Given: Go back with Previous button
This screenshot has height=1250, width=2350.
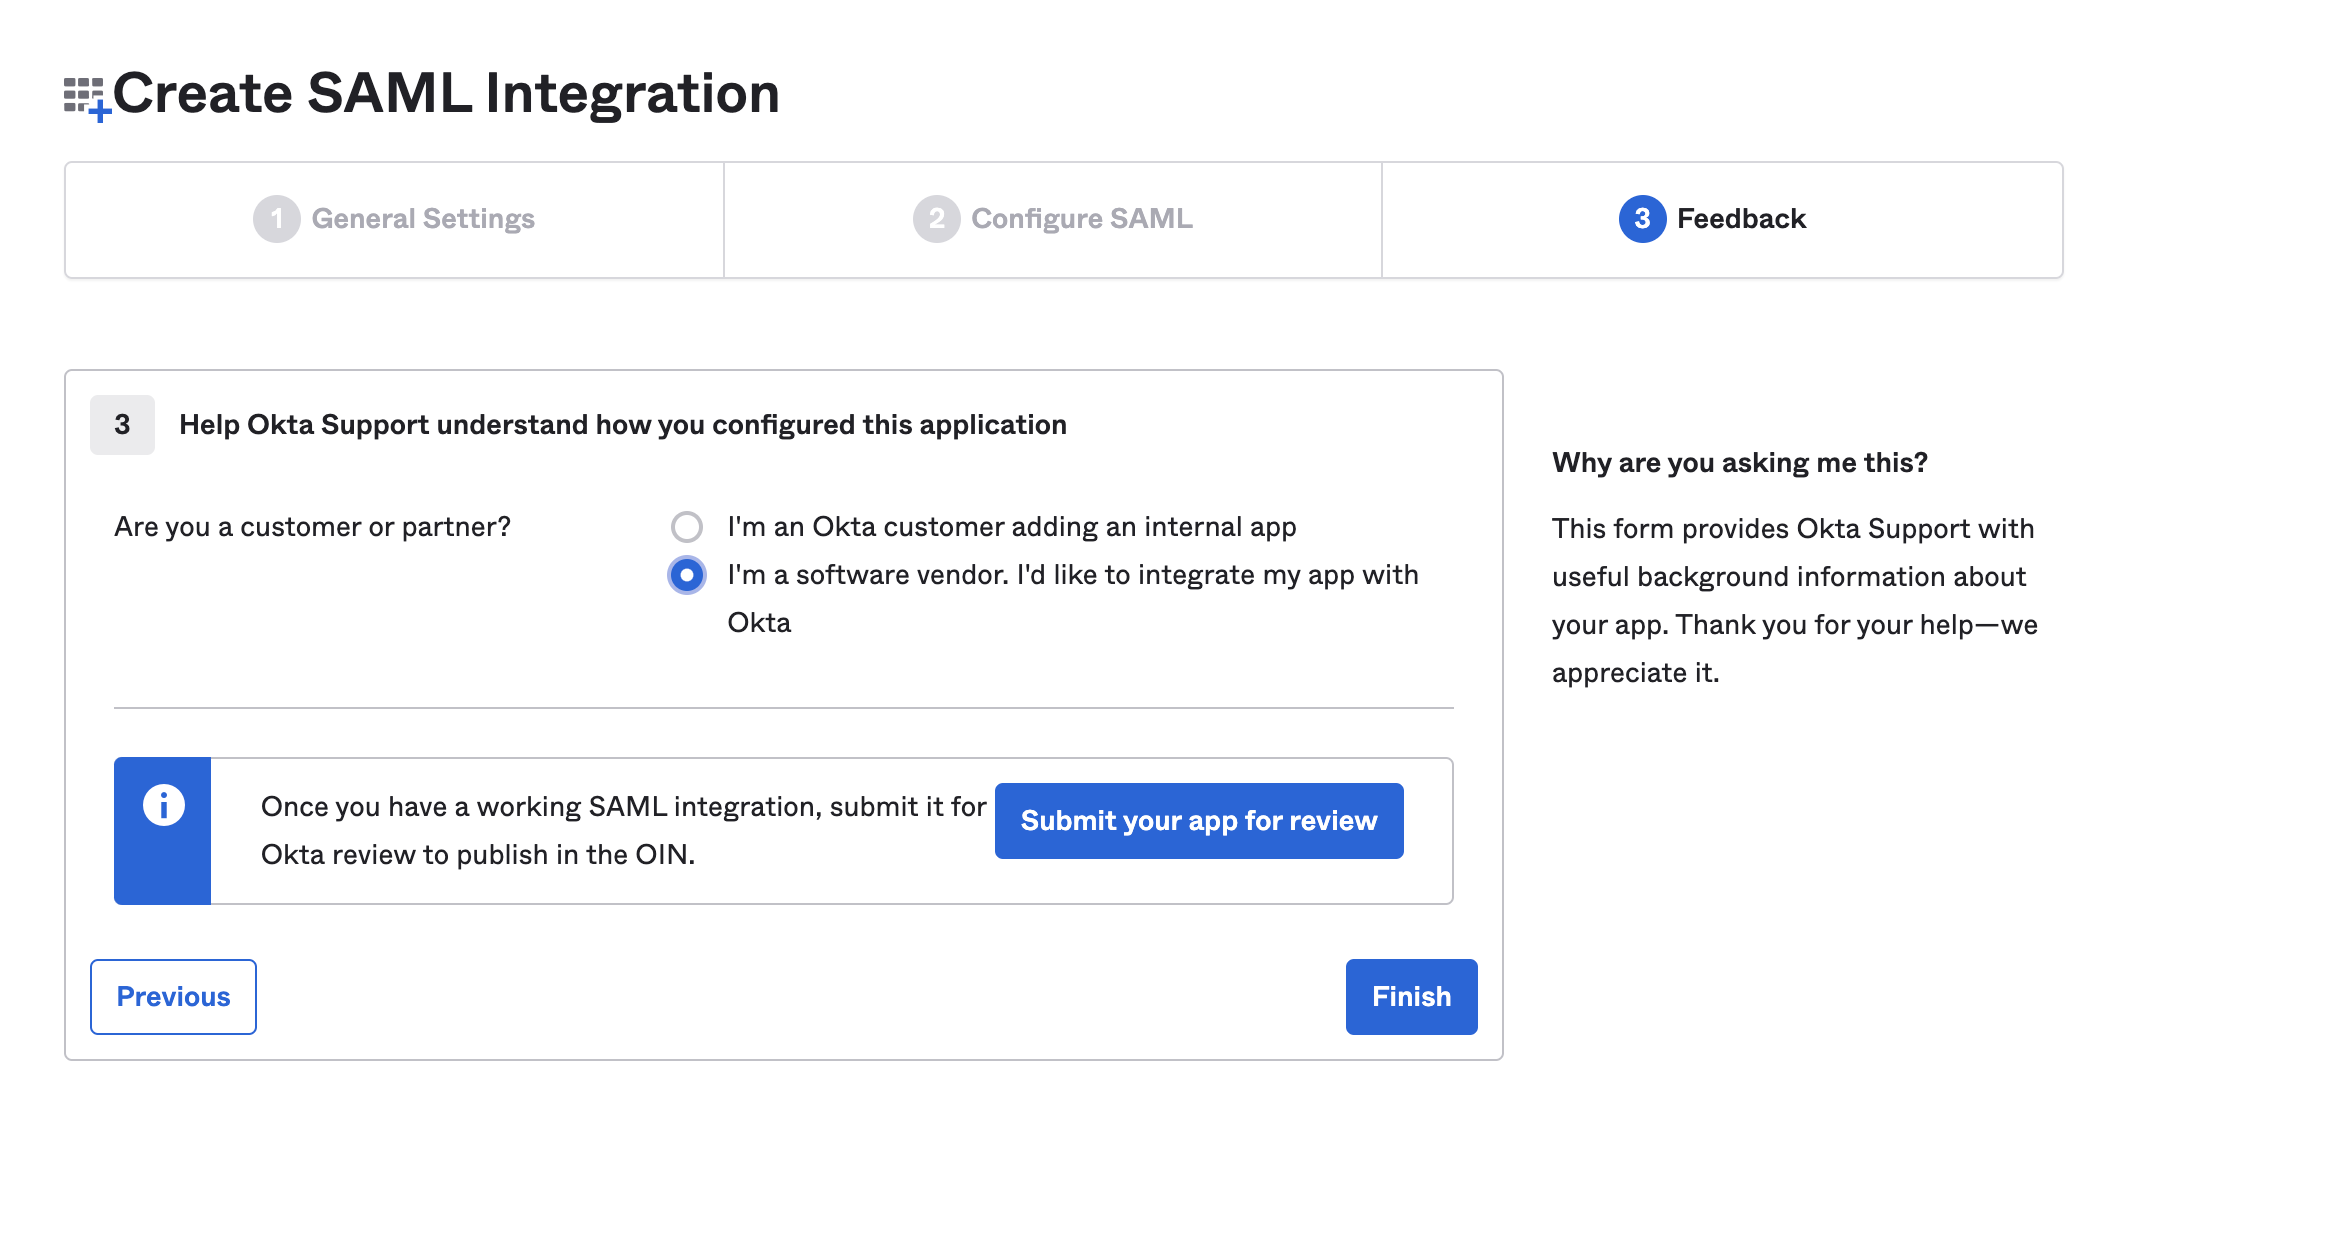Looking at the screenshot, I should [173, 997].
